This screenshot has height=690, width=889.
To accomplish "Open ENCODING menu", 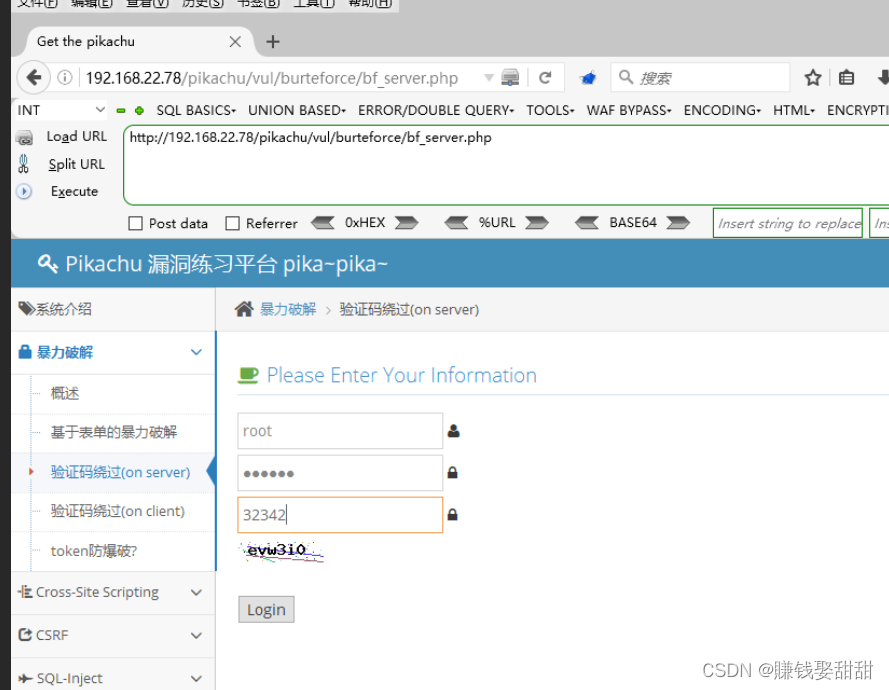I will point(722,110).
